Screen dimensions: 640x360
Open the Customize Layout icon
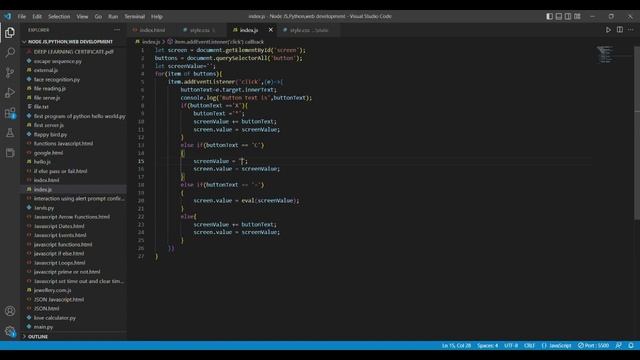point(577,16)
